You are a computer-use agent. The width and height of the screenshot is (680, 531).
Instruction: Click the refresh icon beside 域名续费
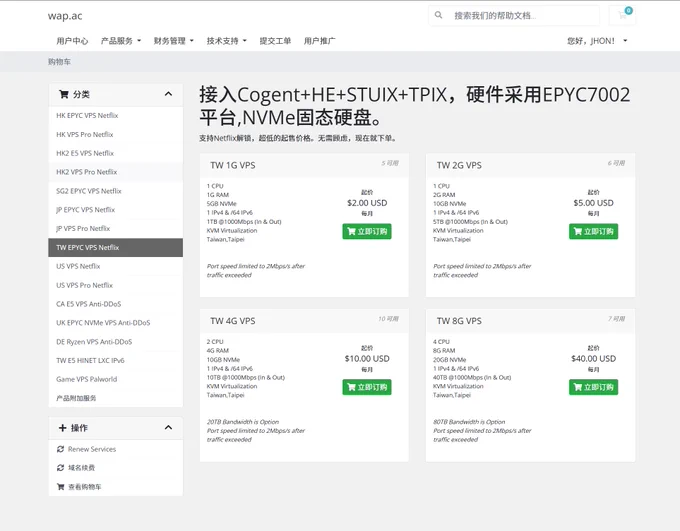(61, 468)
